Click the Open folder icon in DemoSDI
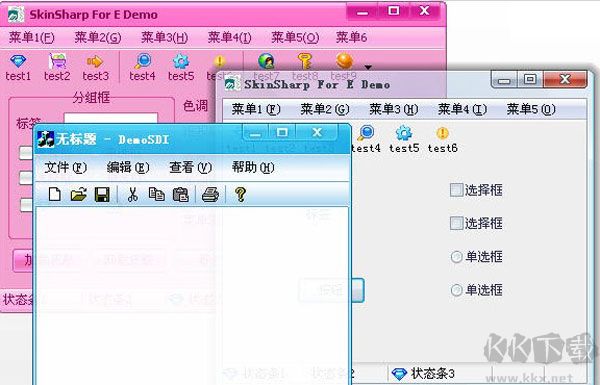 79,194
